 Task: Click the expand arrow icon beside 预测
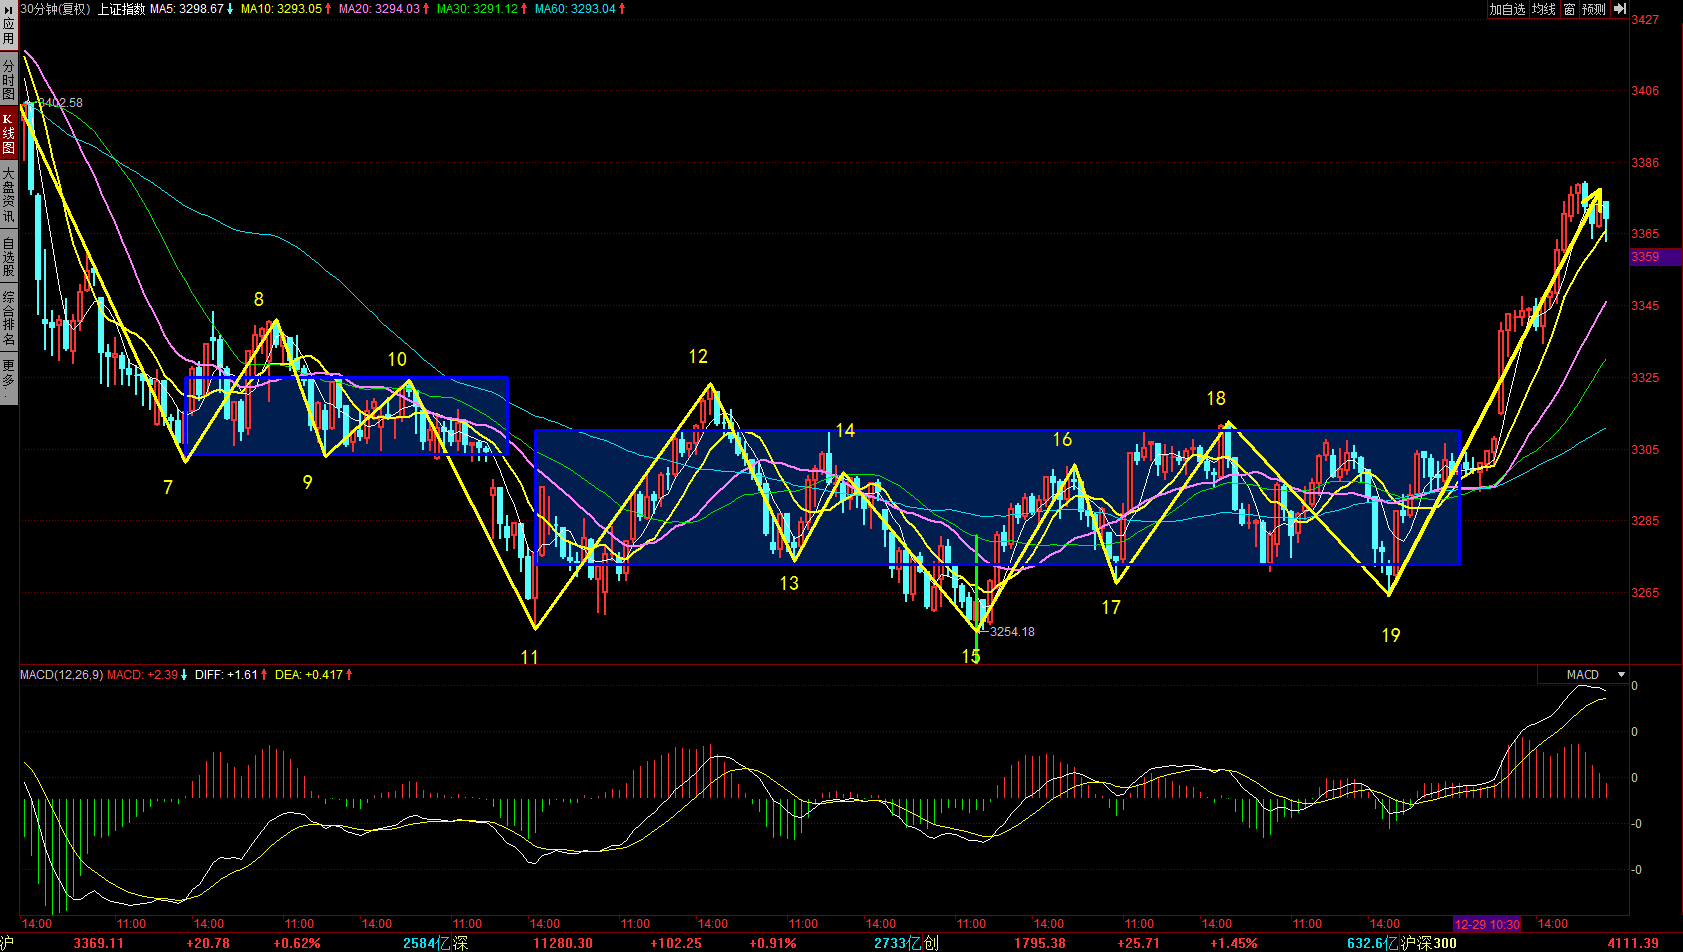tap(1619, 9)
